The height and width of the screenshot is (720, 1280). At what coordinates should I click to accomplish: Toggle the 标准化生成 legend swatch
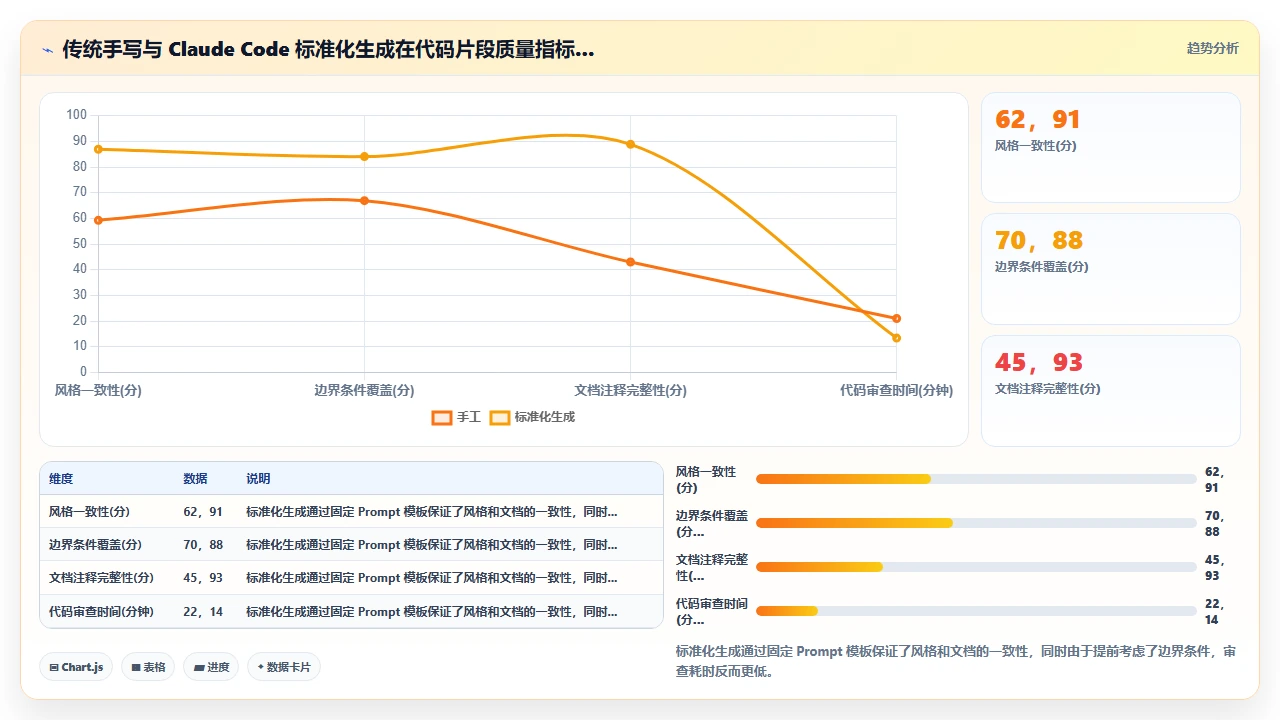pos(500,417)
